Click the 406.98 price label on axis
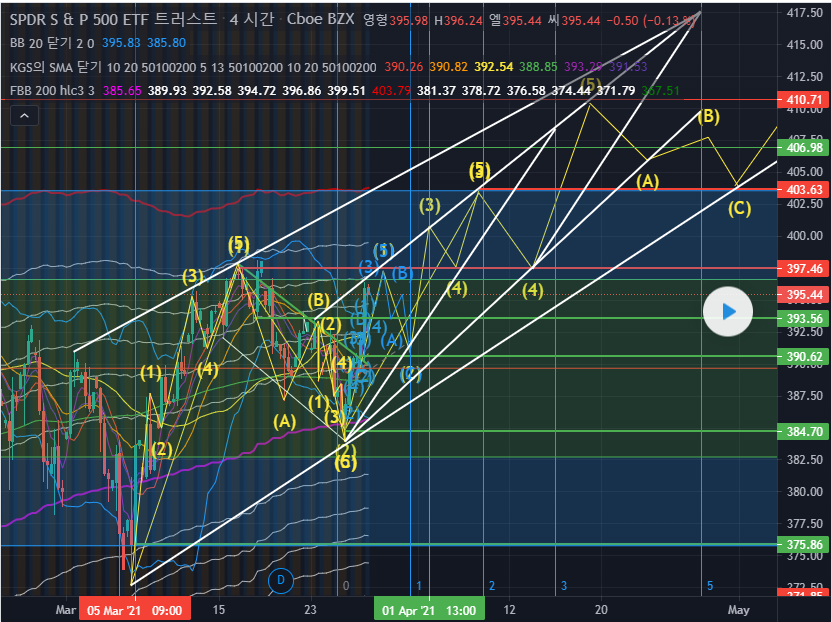832x622 pixels. [804, 148]
